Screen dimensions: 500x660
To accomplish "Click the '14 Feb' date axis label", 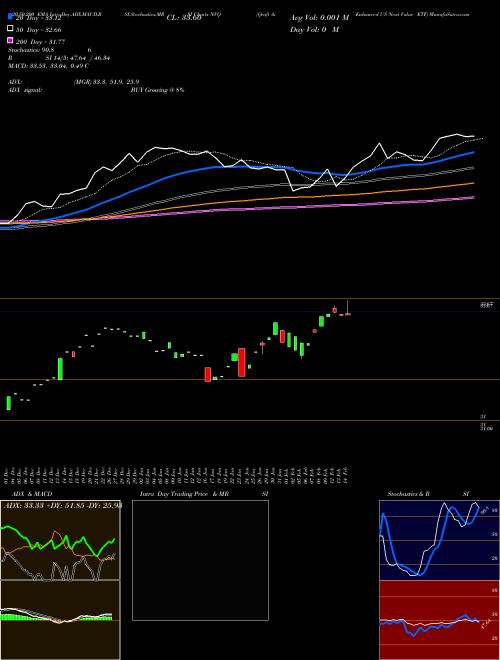I will click(347, 475).
